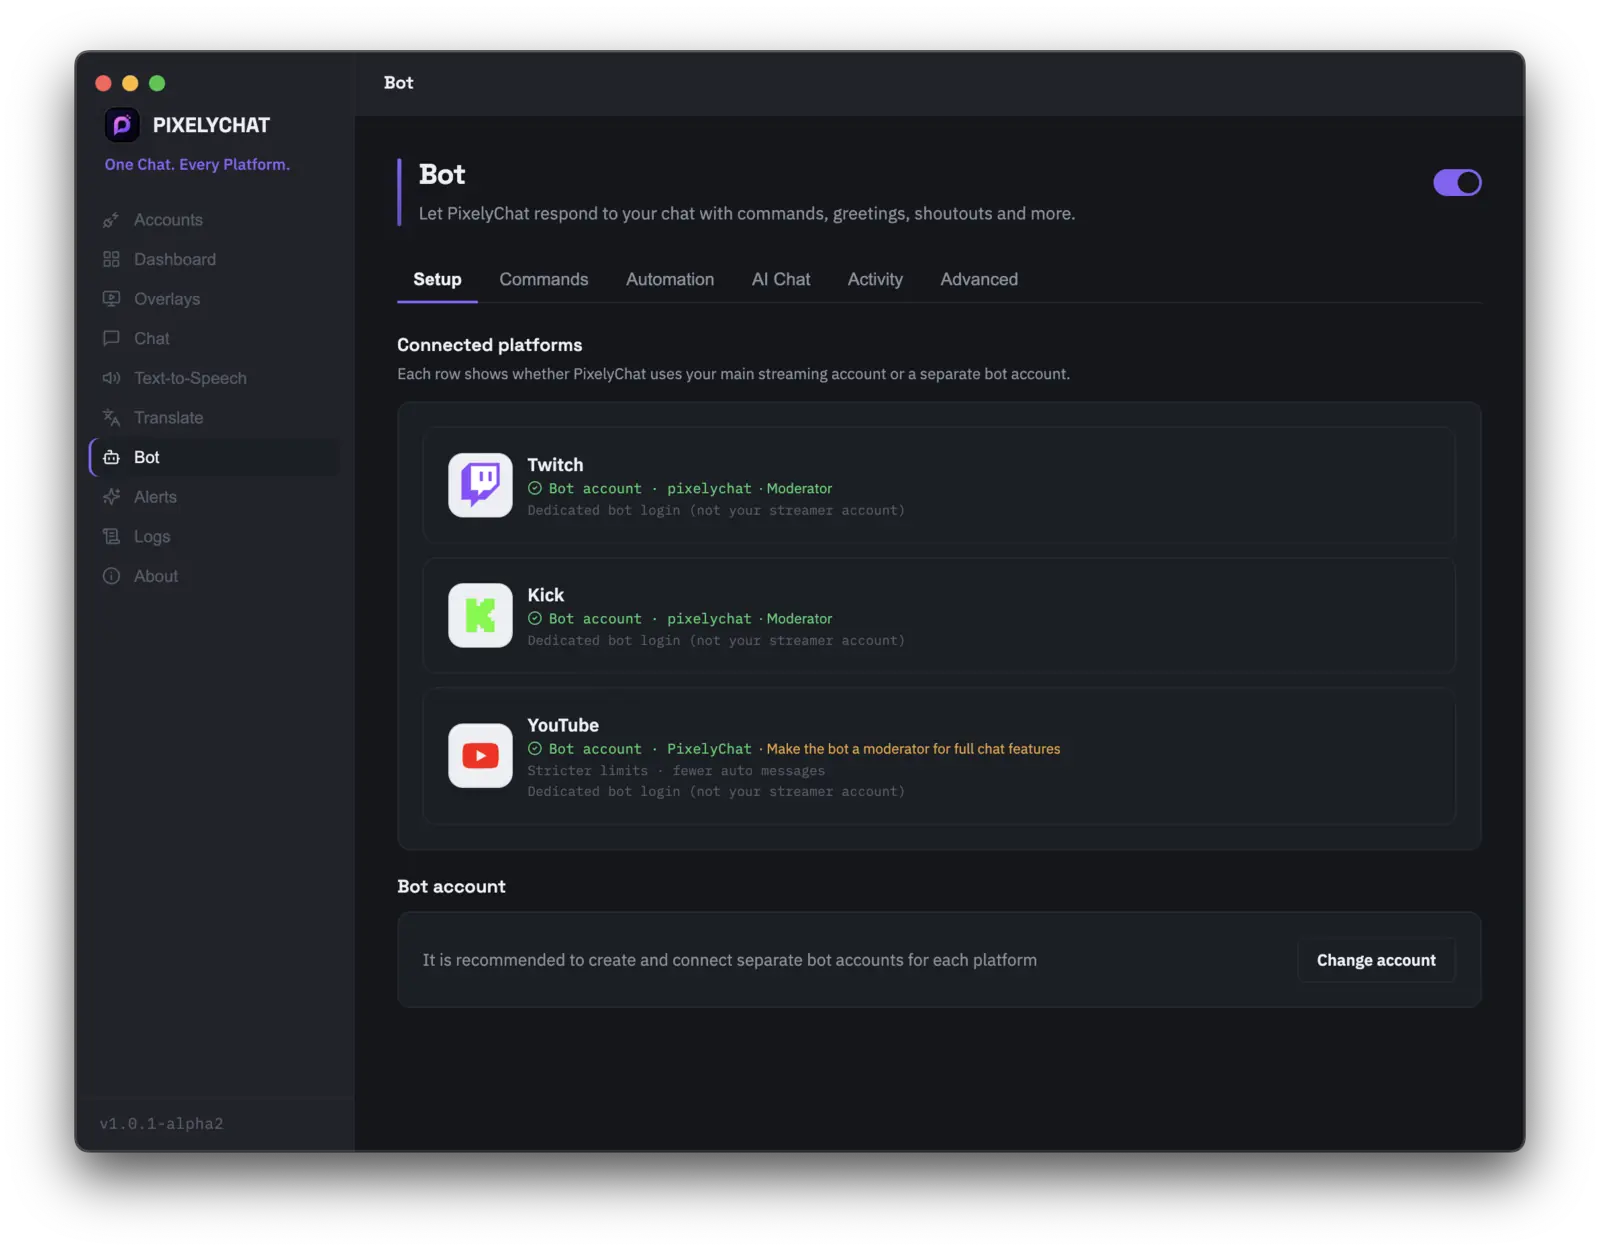
Task: Click the Bot account section heading
Action: pos(451,887)
